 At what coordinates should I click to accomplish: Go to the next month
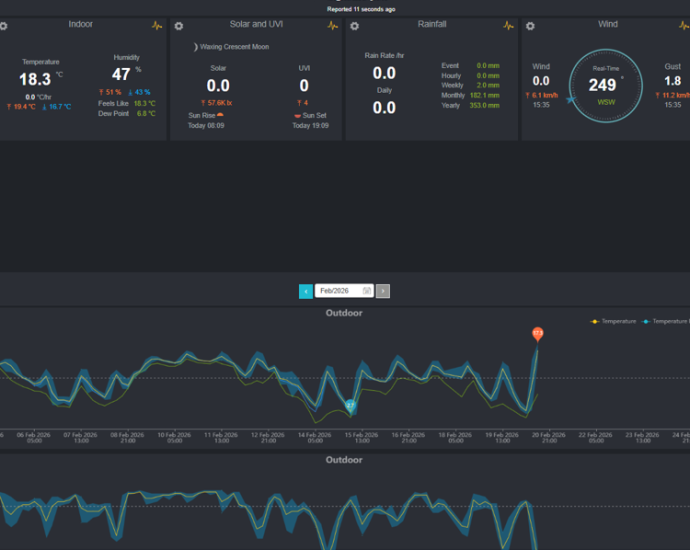click(x=383, y=291)
